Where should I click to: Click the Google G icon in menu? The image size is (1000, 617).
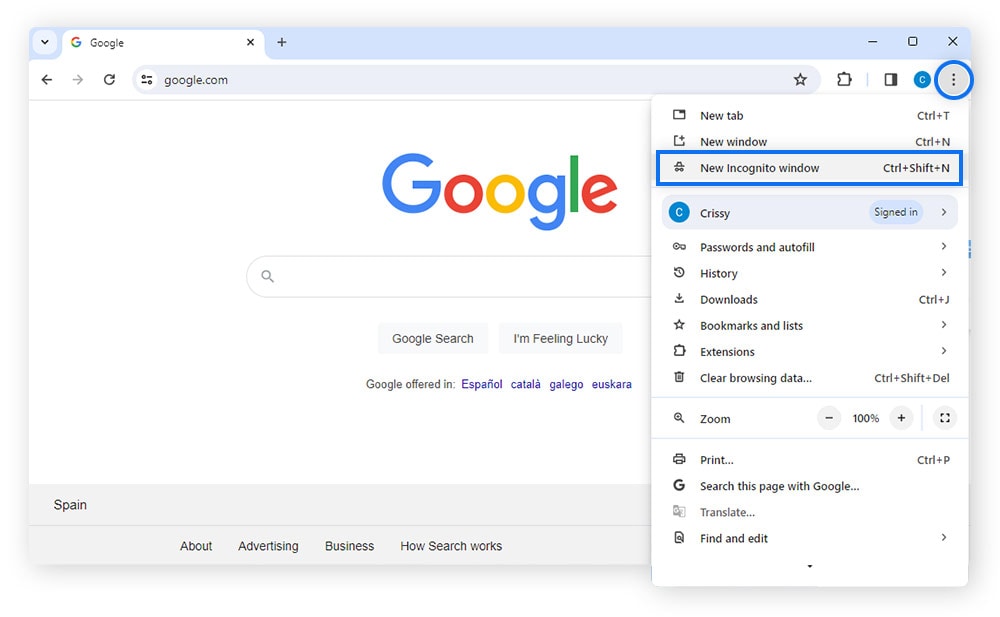[679, 485]
